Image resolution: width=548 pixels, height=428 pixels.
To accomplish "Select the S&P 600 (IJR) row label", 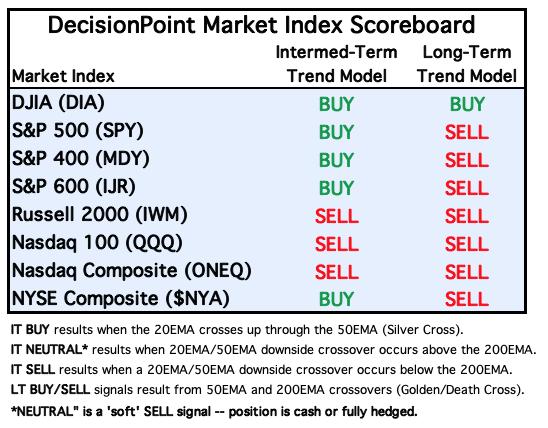I will [74, 187].
